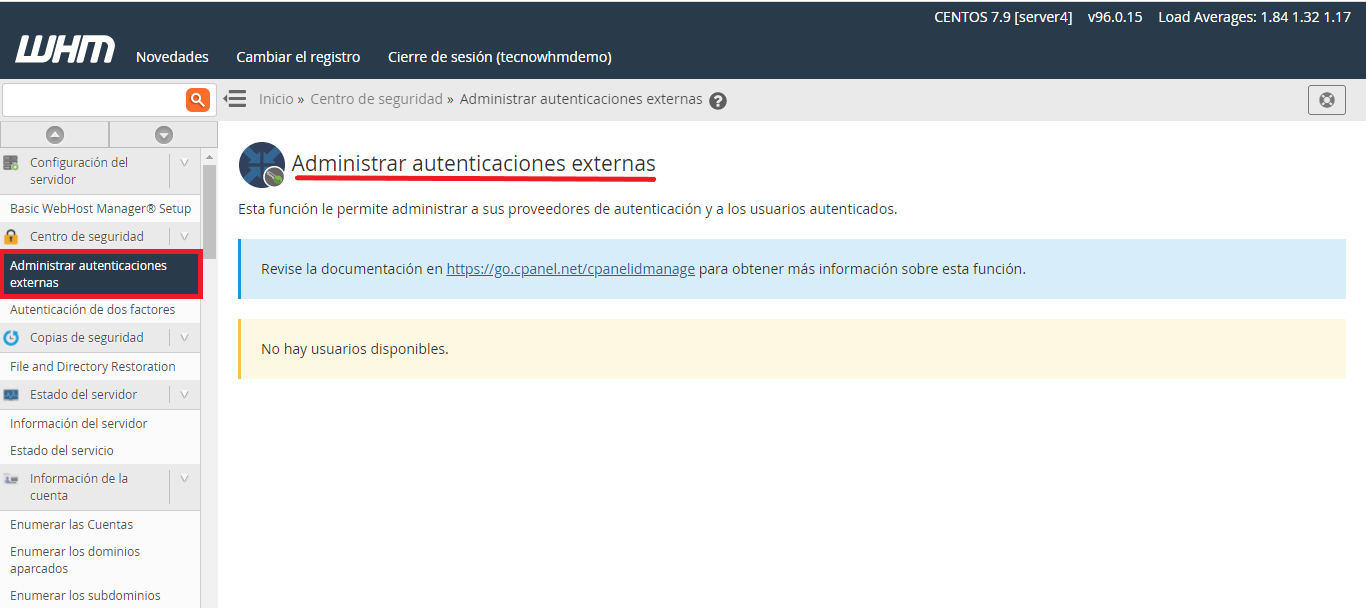Click the sidebar collapse-all up arrow
Image resolution: width=1366 pixels, height=608 pixels.
tap(55, 135)
